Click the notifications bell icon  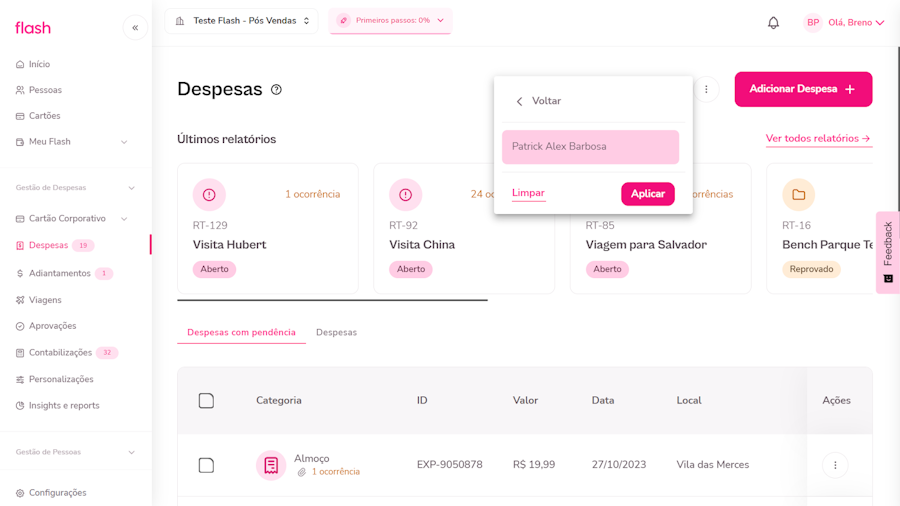pos(773,22)
